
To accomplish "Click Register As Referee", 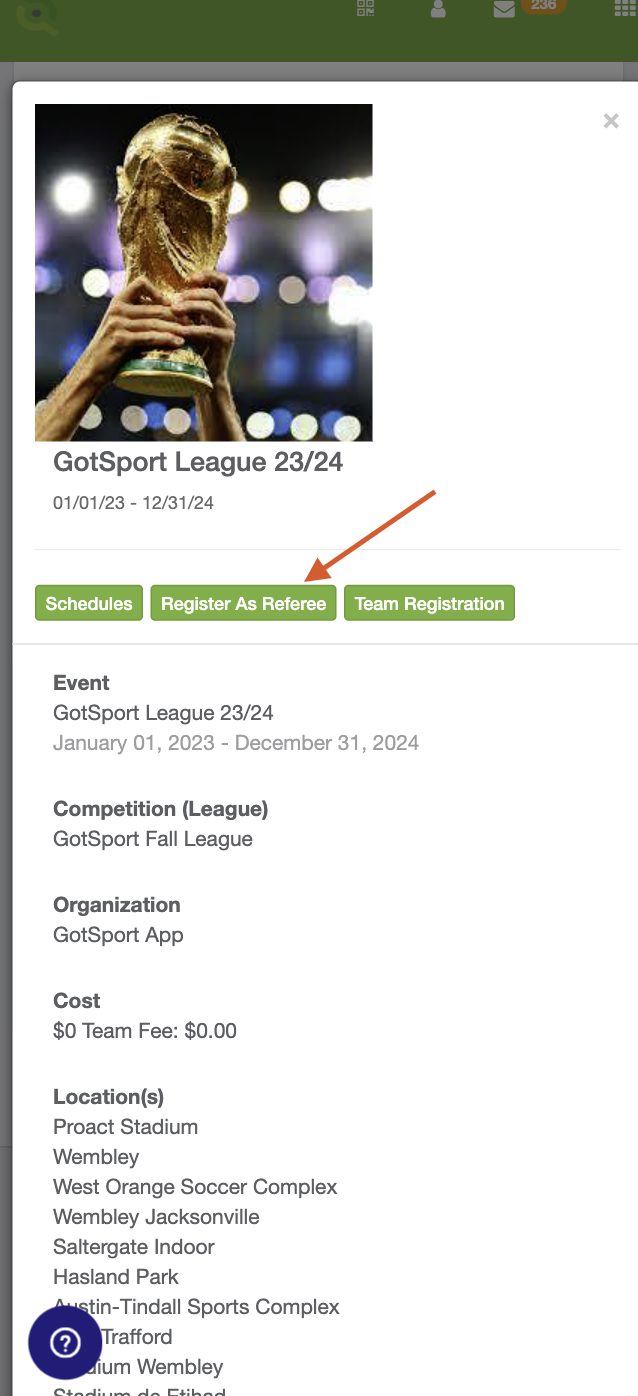I will click(x=244, y=603).
